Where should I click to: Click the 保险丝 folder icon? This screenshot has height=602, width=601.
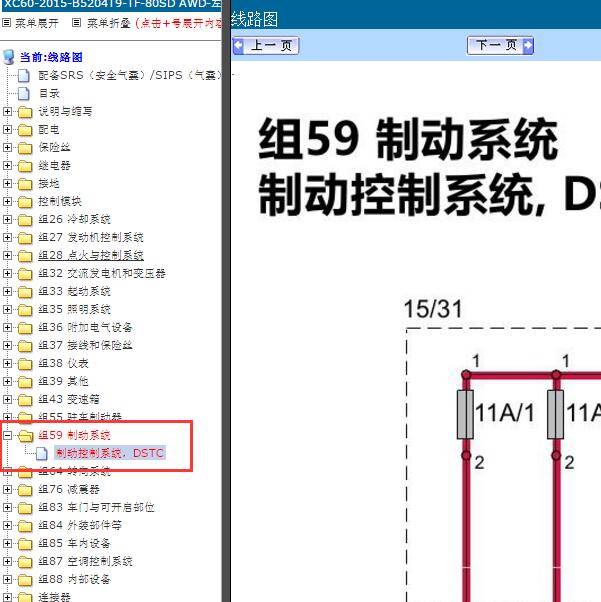(25, 148)
